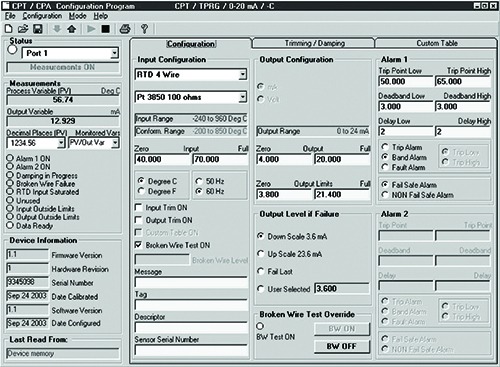Click the Descriptor text field

click(x=191, y=327)
